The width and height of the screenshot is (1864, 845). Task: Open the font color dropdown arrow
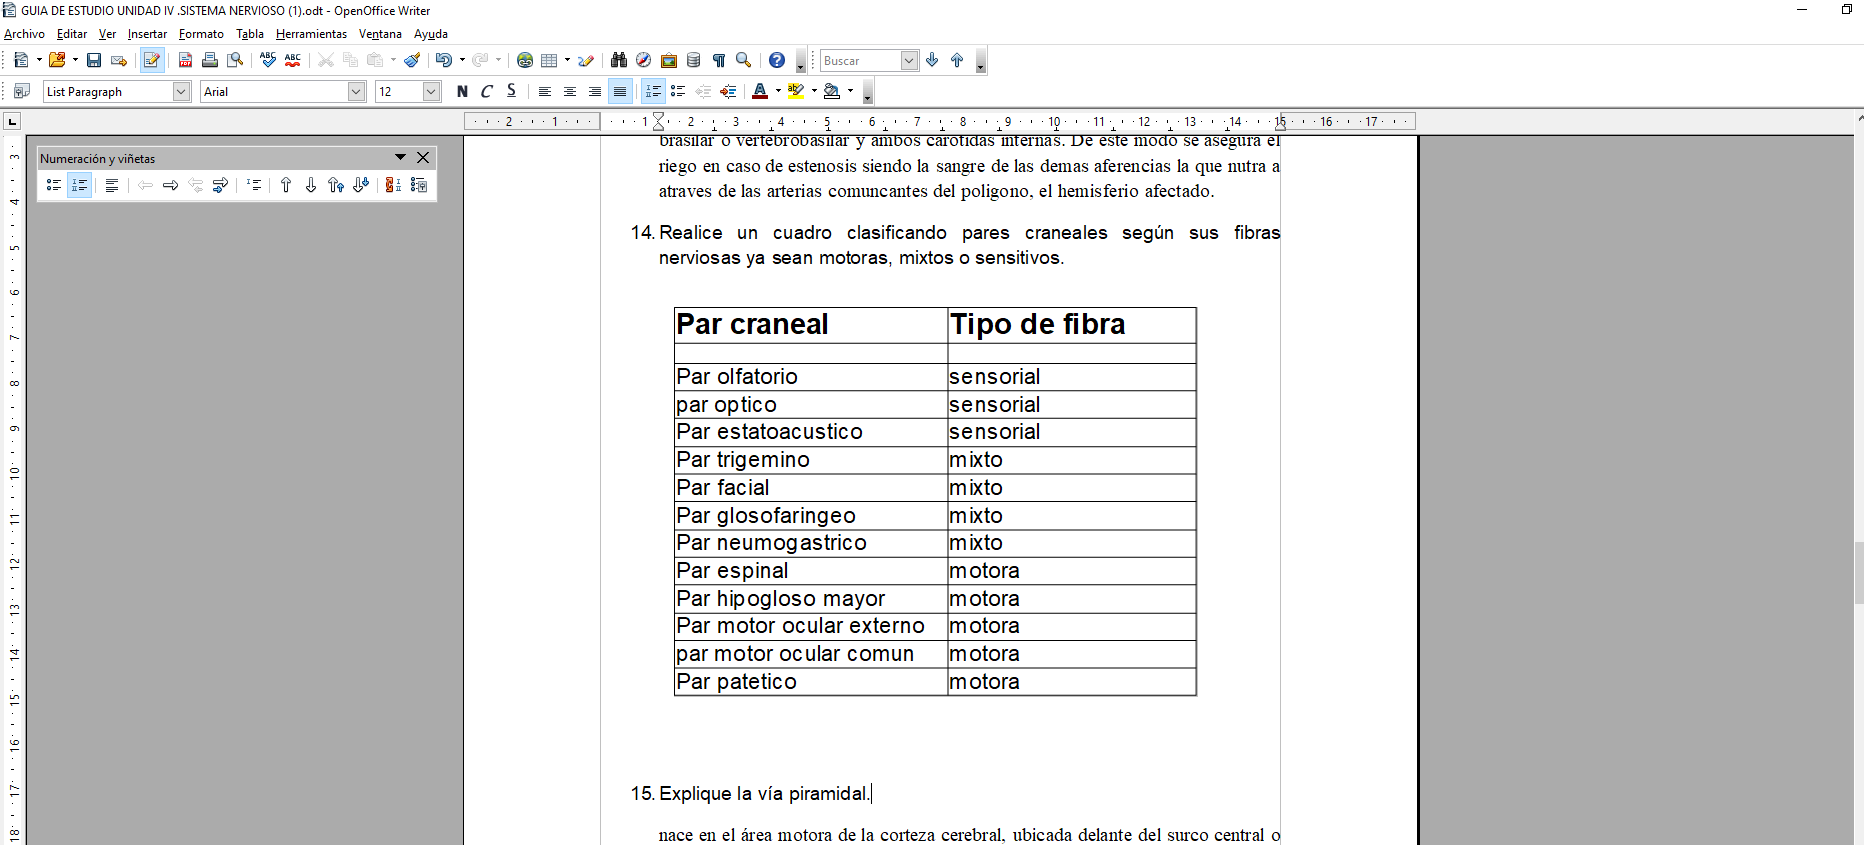click(778, 92)
